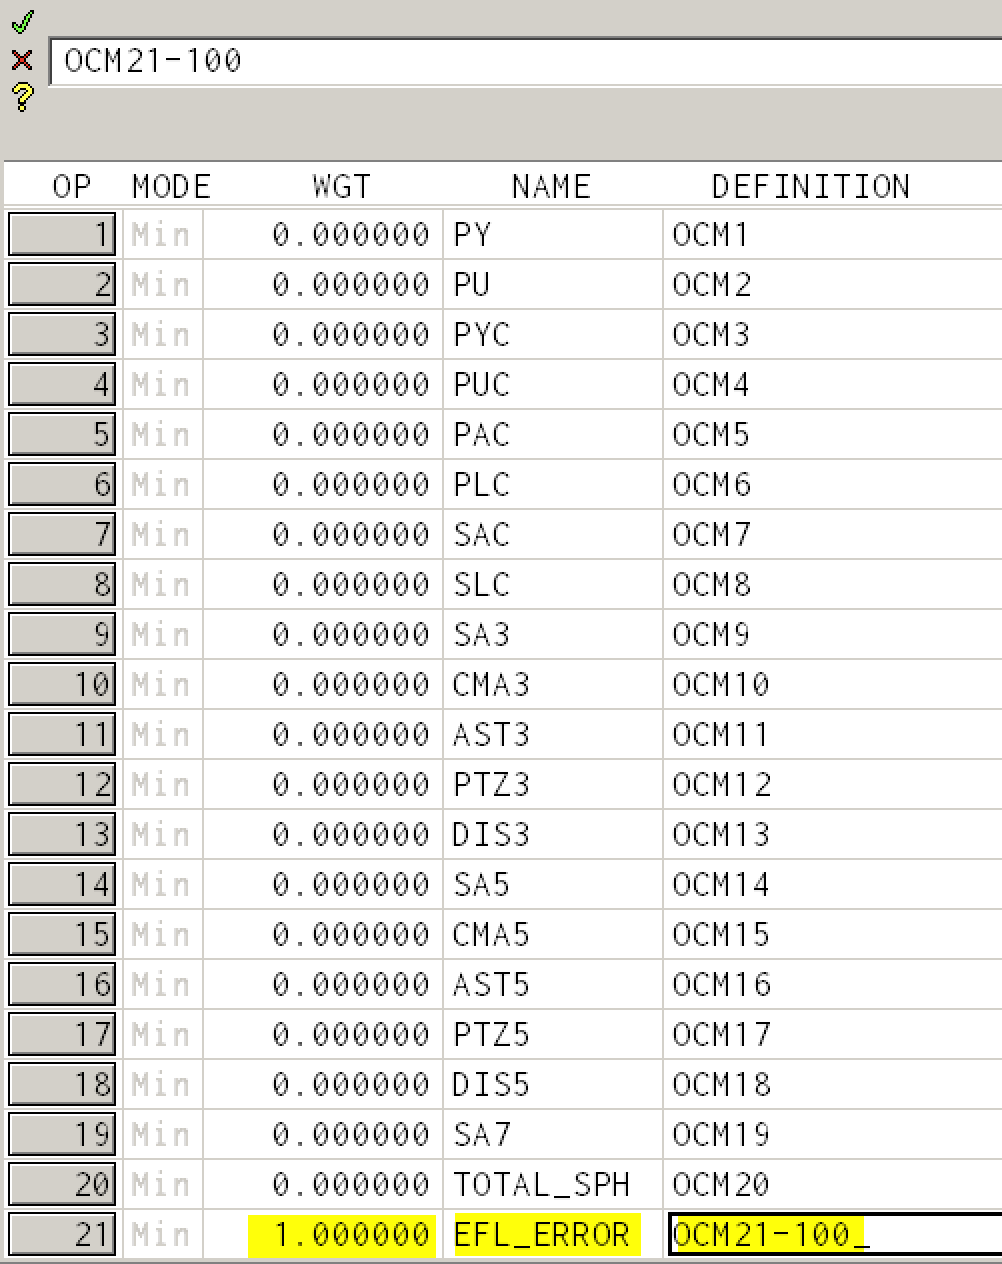This screenshot has width=1002, height=1264.
Task: Click the weight cell of the PY row
Action: tap(323, 234)
